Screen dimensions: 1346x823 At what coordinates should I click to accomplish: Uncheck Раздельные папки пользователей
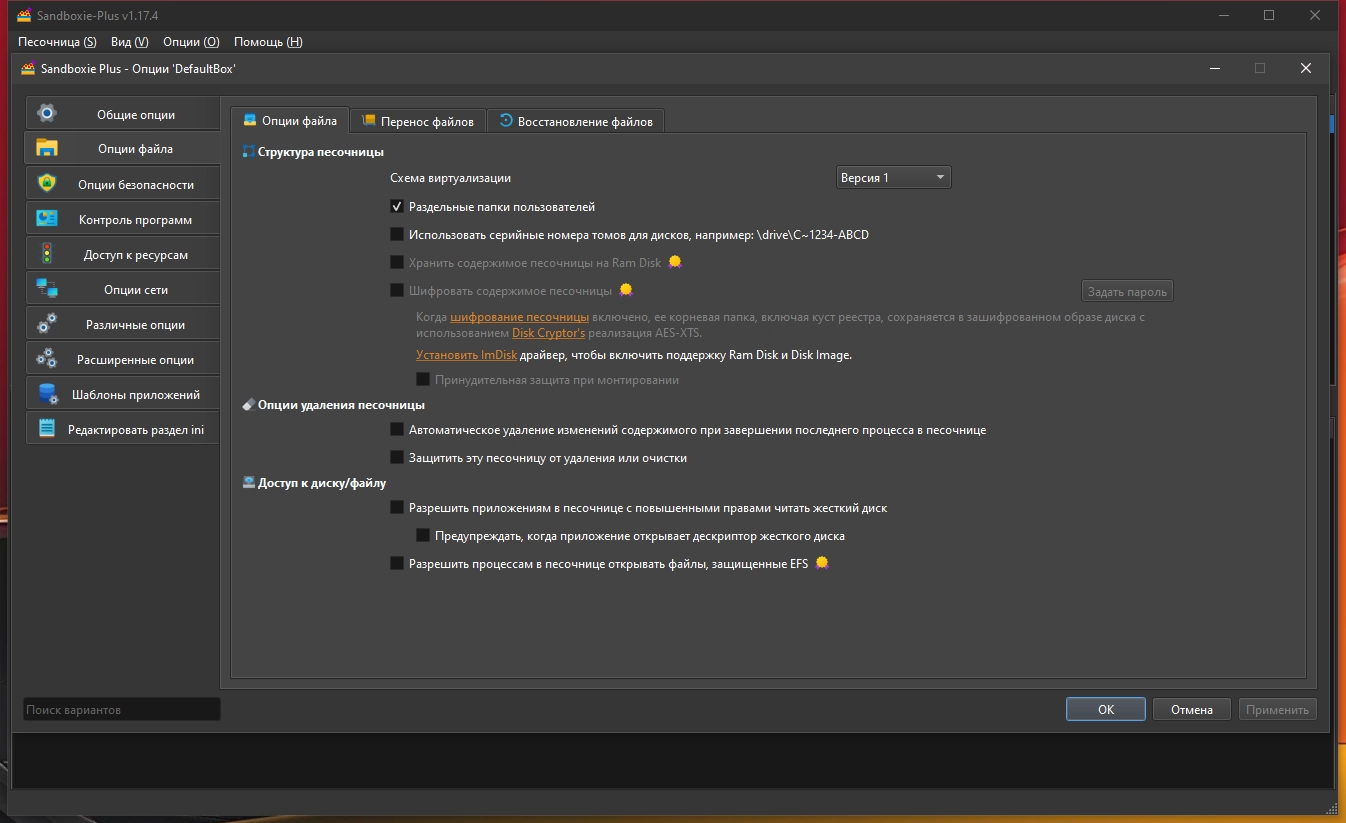click(397, 207)
